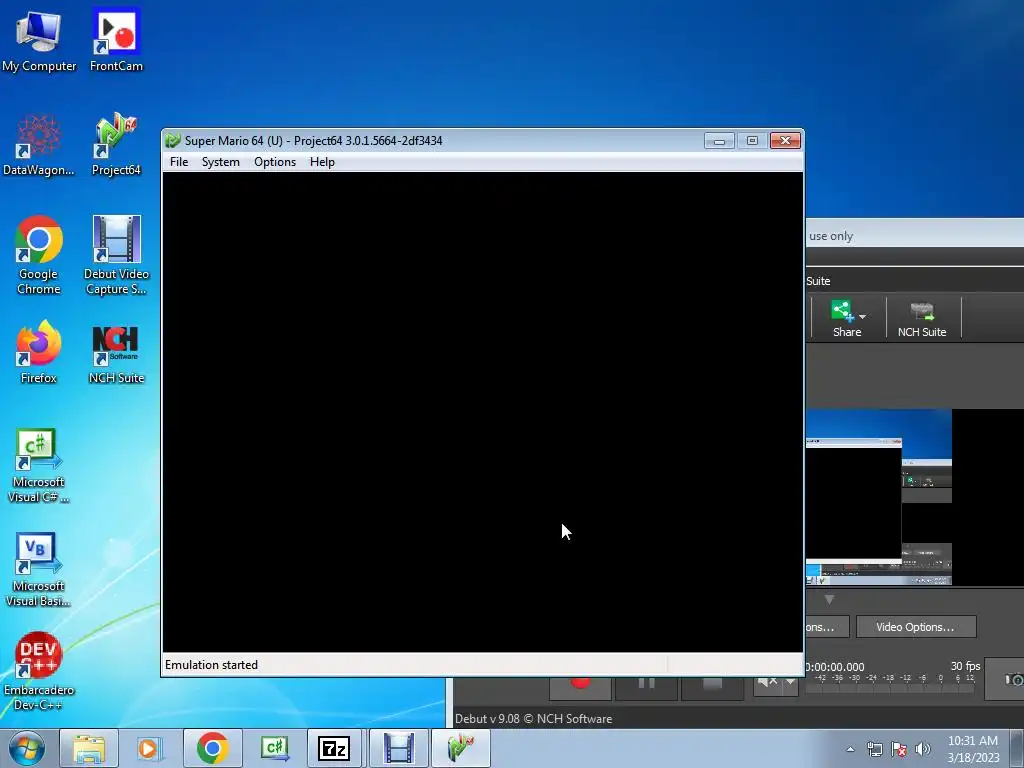Open Chrome from the taskbar
Viewport: 1024px width, 768px height.
[212, 748]
